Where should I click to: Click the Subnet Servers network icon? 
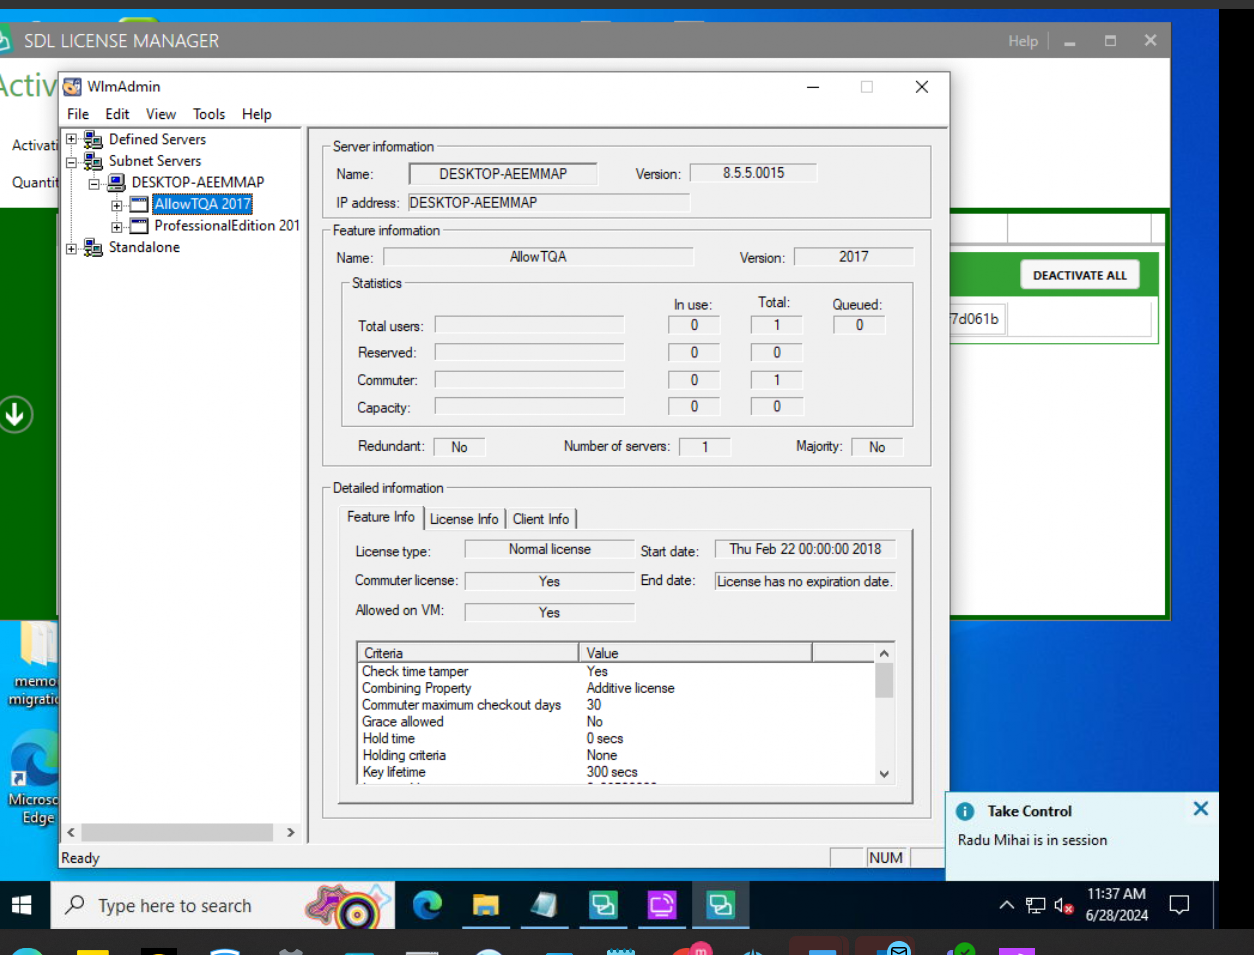(93, 161)
